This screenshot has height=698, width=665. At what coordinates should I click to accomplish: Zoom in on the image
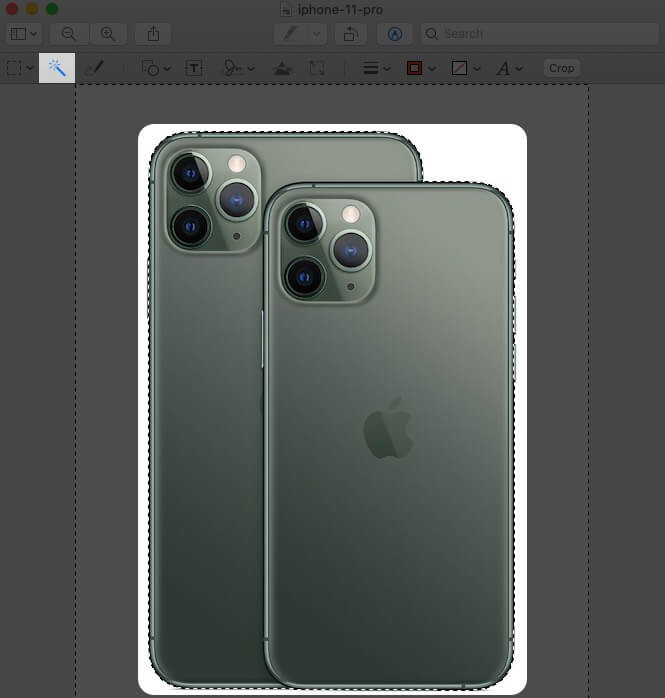point(108,34)
